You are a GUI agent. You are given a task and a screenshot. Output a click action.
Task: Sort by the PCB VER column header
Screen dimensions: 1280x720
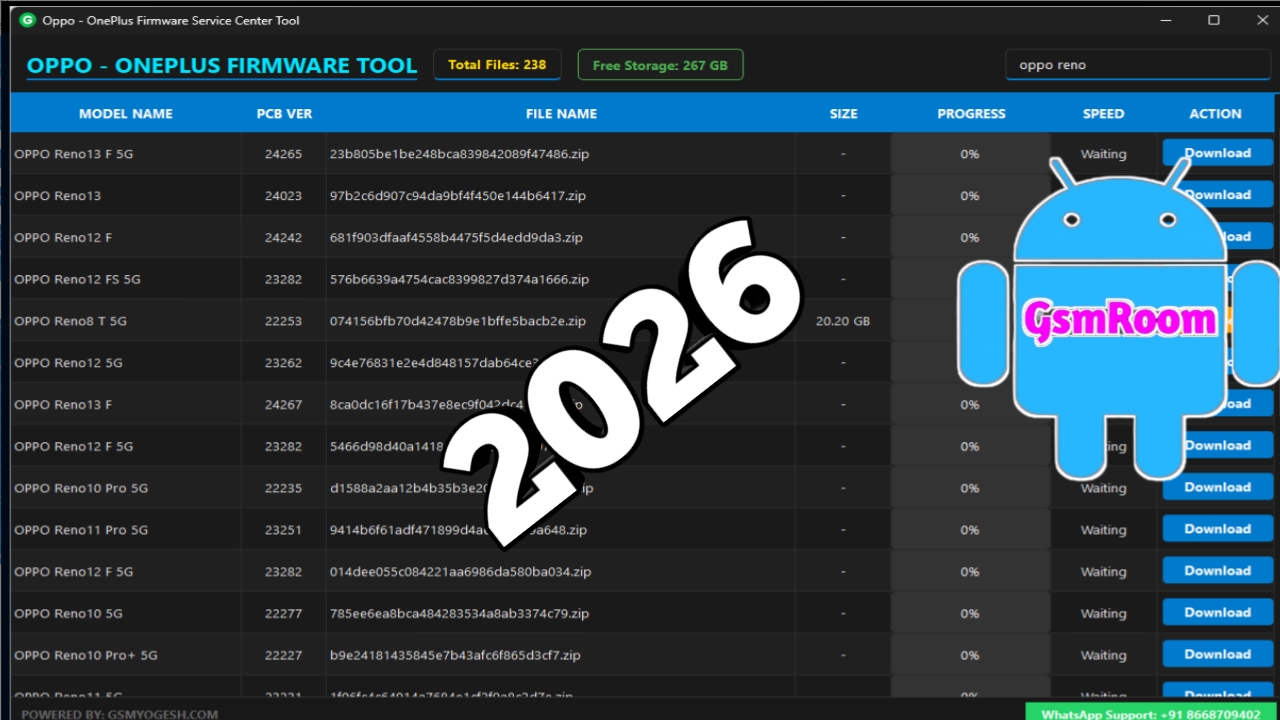pyautogui.click(x=284, y=114)
